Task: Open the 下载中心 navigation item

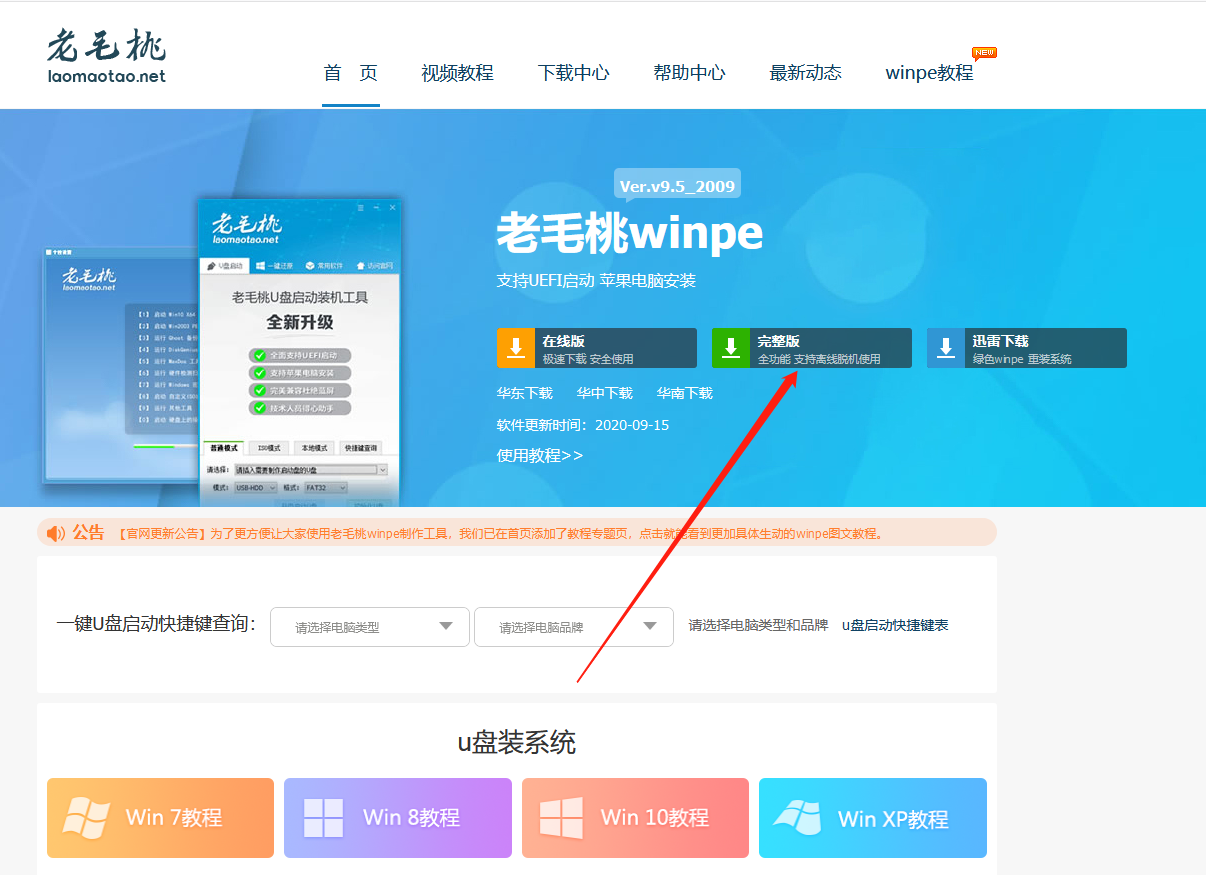Action: [x=573, y=73]
